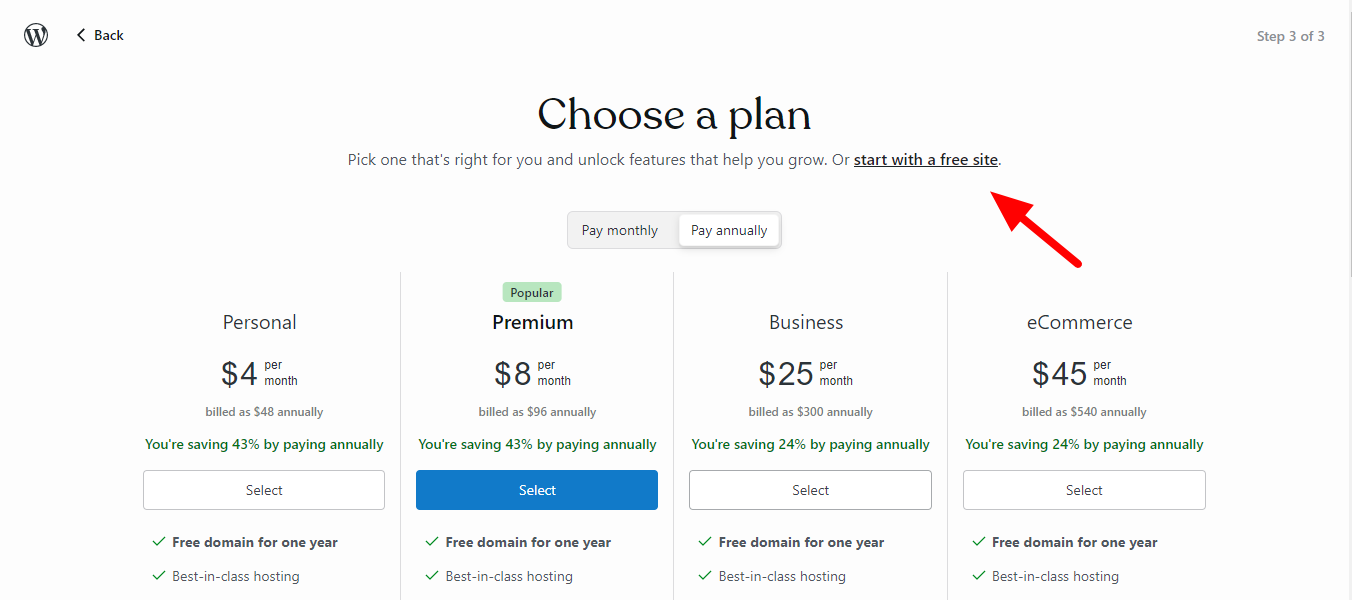Screen dimensions: 1352x600
Task: Select the Personal plan
Action: click(x=264, y=490)
